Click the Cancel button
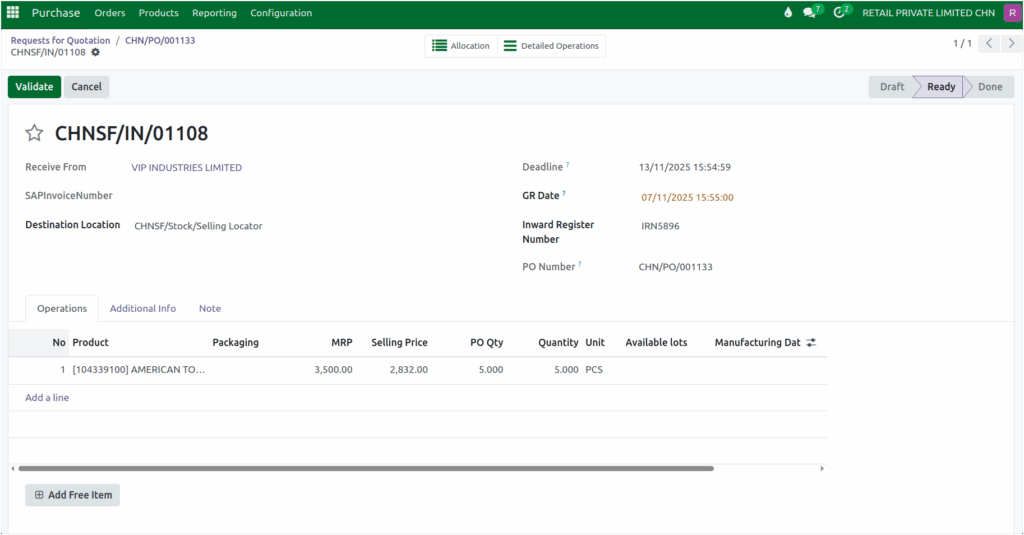Viewport: 1024px width, 535px height. pyautogui.click(x=86, y=87)
